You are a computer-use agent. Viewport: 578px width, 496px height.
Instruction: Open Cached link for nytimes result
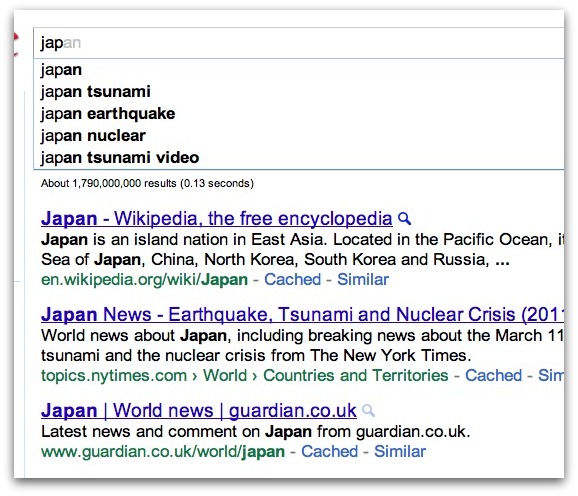494,376
